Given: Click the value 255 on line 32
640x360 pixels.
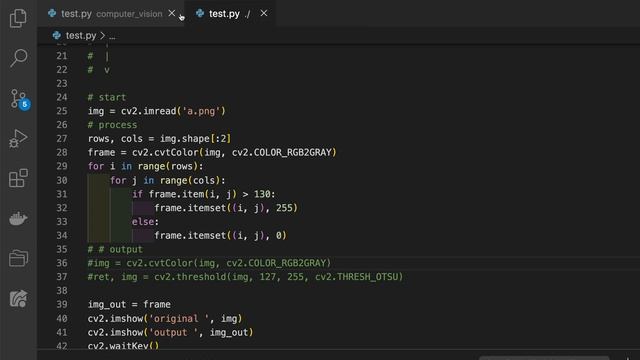Looking at the screenshot, I should click(284, 208).
